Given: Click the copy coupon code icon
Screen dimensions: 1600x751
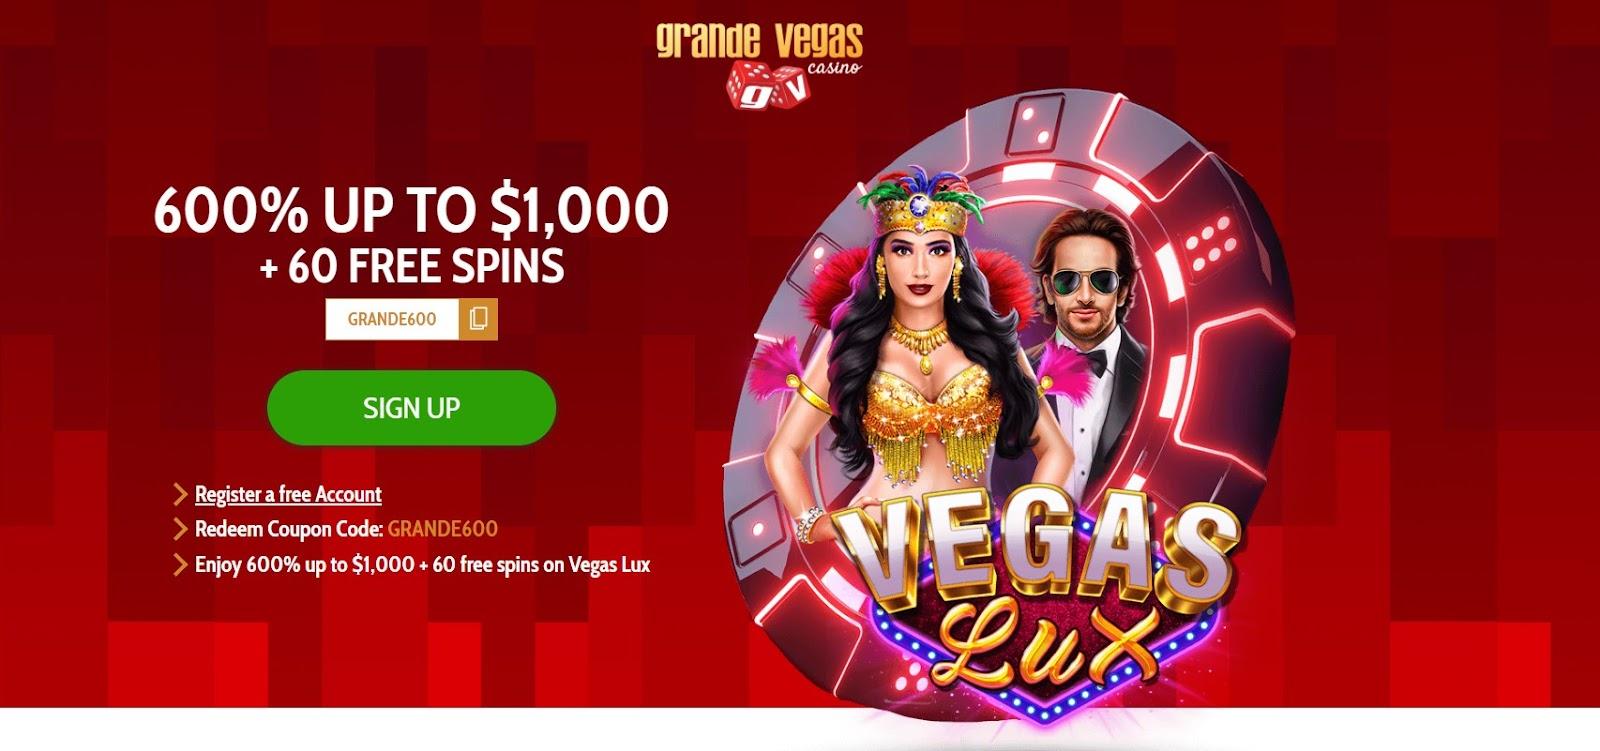Looking at the screenshot, I should (x=478, y=320).
